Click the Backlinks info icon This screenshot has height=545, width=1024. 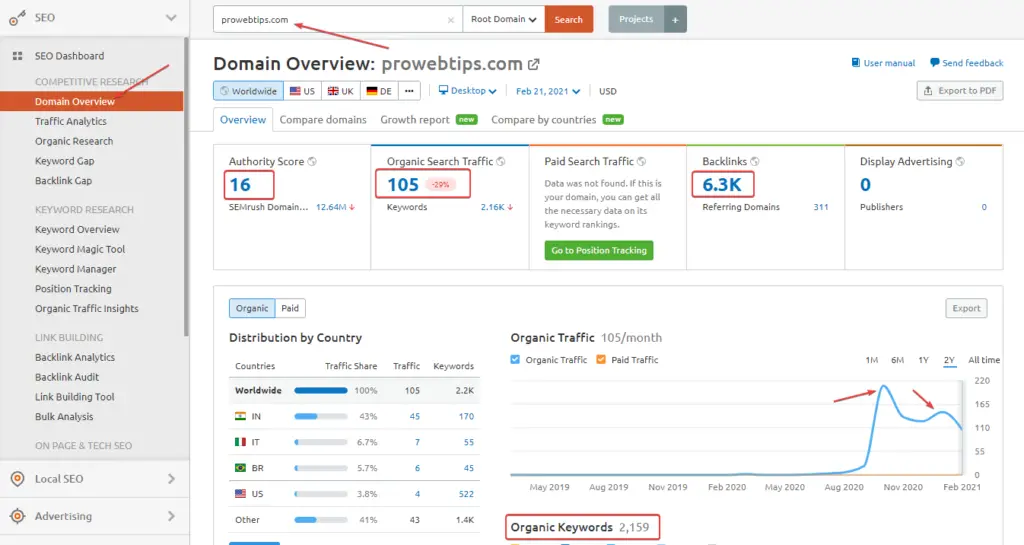(x=754, y=161)
